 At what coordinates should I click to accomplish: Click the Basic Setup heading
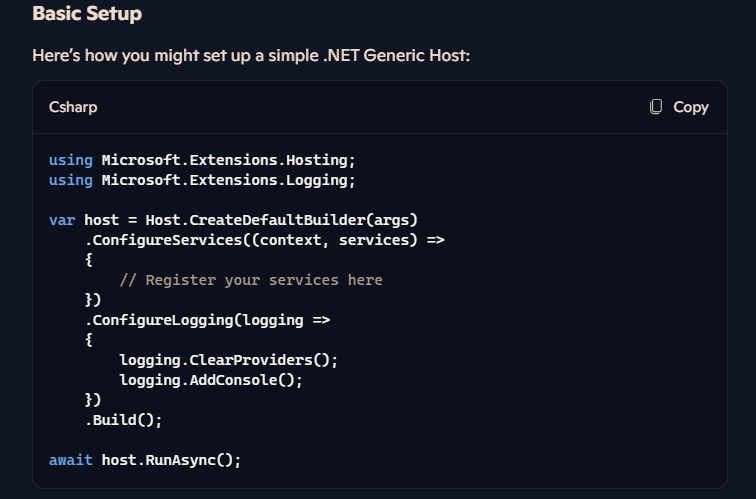click(87, 13)
